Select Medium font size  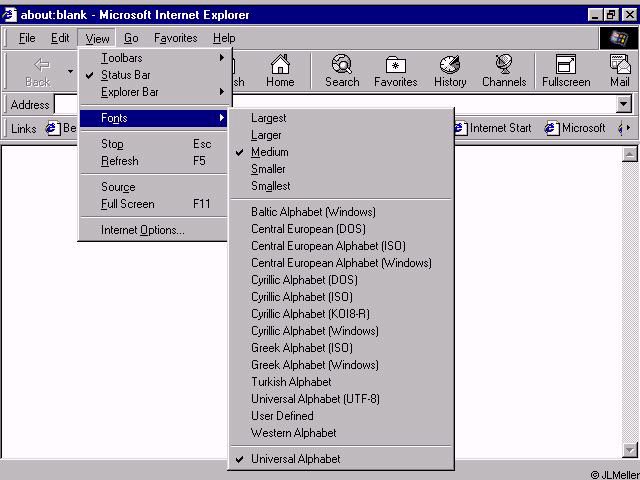(341, 152)
